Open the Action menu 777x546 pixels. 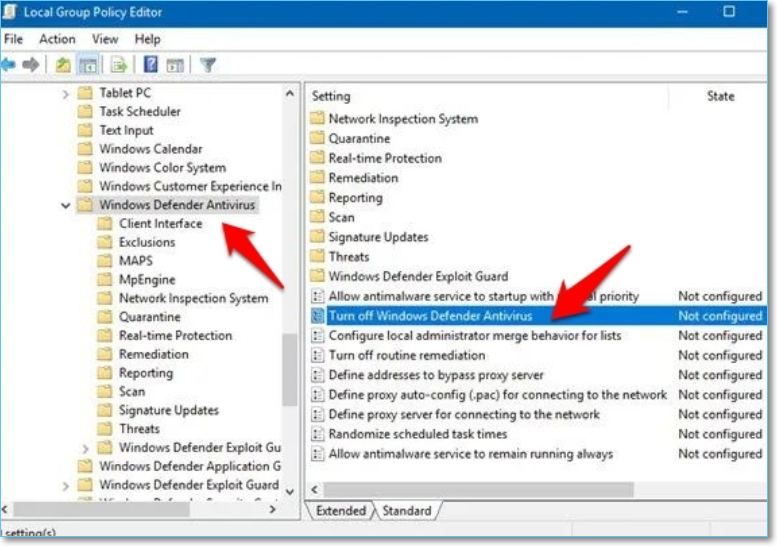point(57,39)
